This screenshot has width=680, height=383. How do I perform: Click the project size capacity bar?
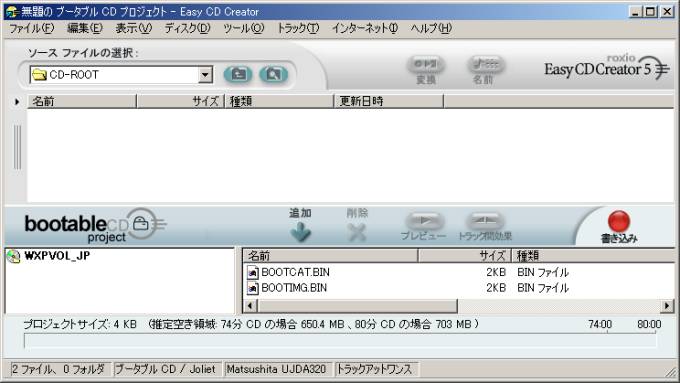pos(340,340)
